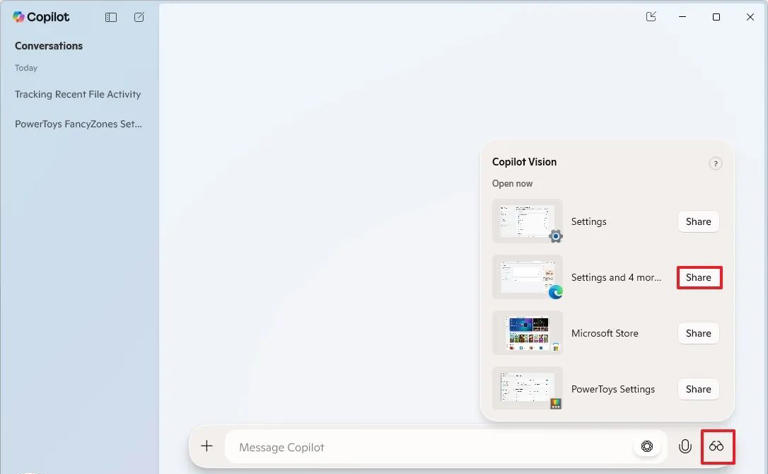The height and width of the screenshot is (474, 768).
Task: Click the pop-out window icon in title bar
Action: pos(651,17)
